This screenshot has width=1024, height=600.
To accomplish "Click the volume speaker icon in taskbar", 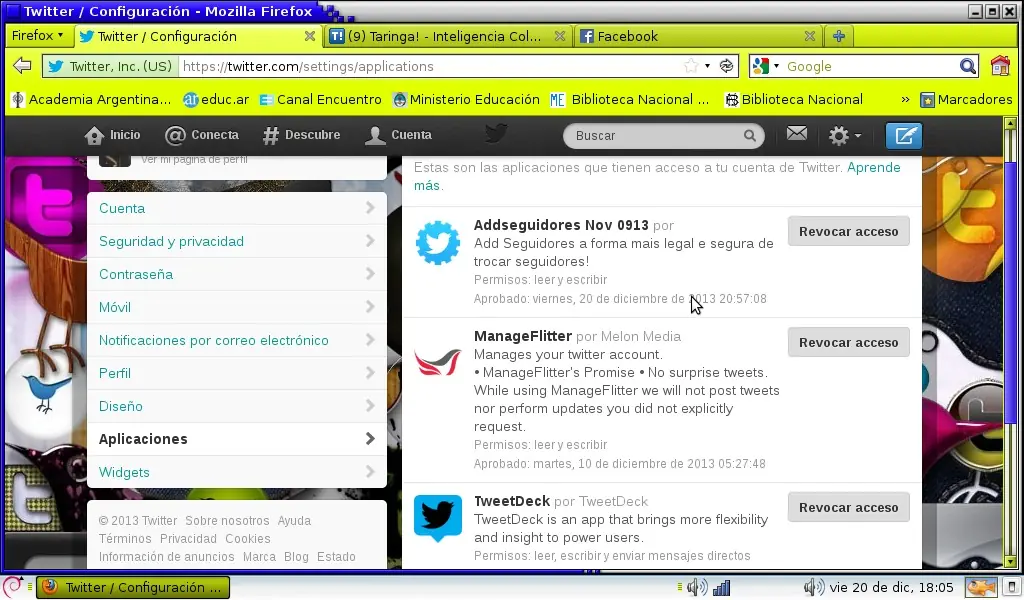I will [x=697, y=587].
